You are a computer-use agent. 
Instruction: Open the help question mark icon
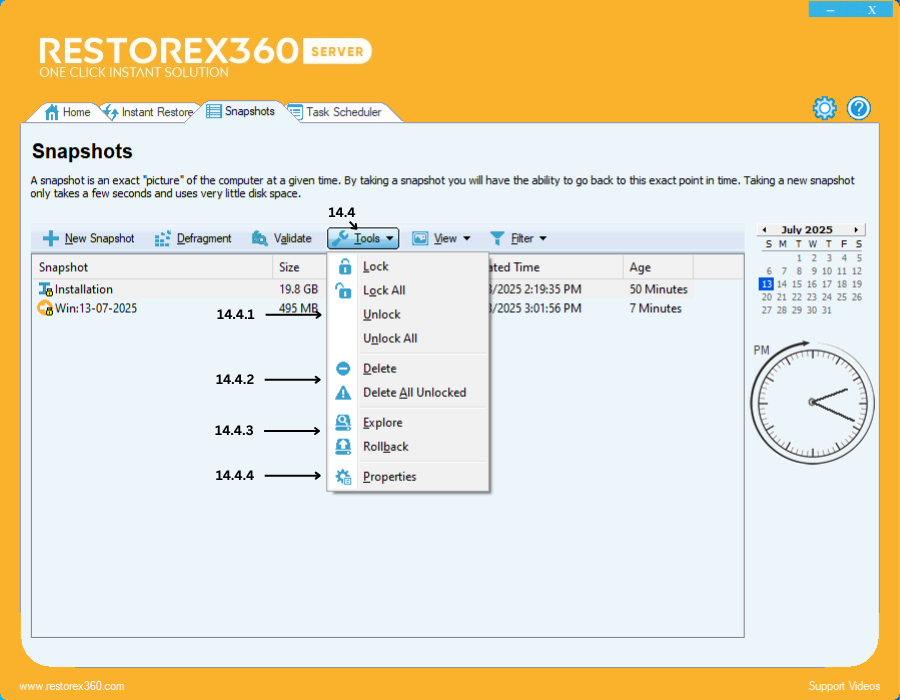pyautogui.click(x=859, y=108)
